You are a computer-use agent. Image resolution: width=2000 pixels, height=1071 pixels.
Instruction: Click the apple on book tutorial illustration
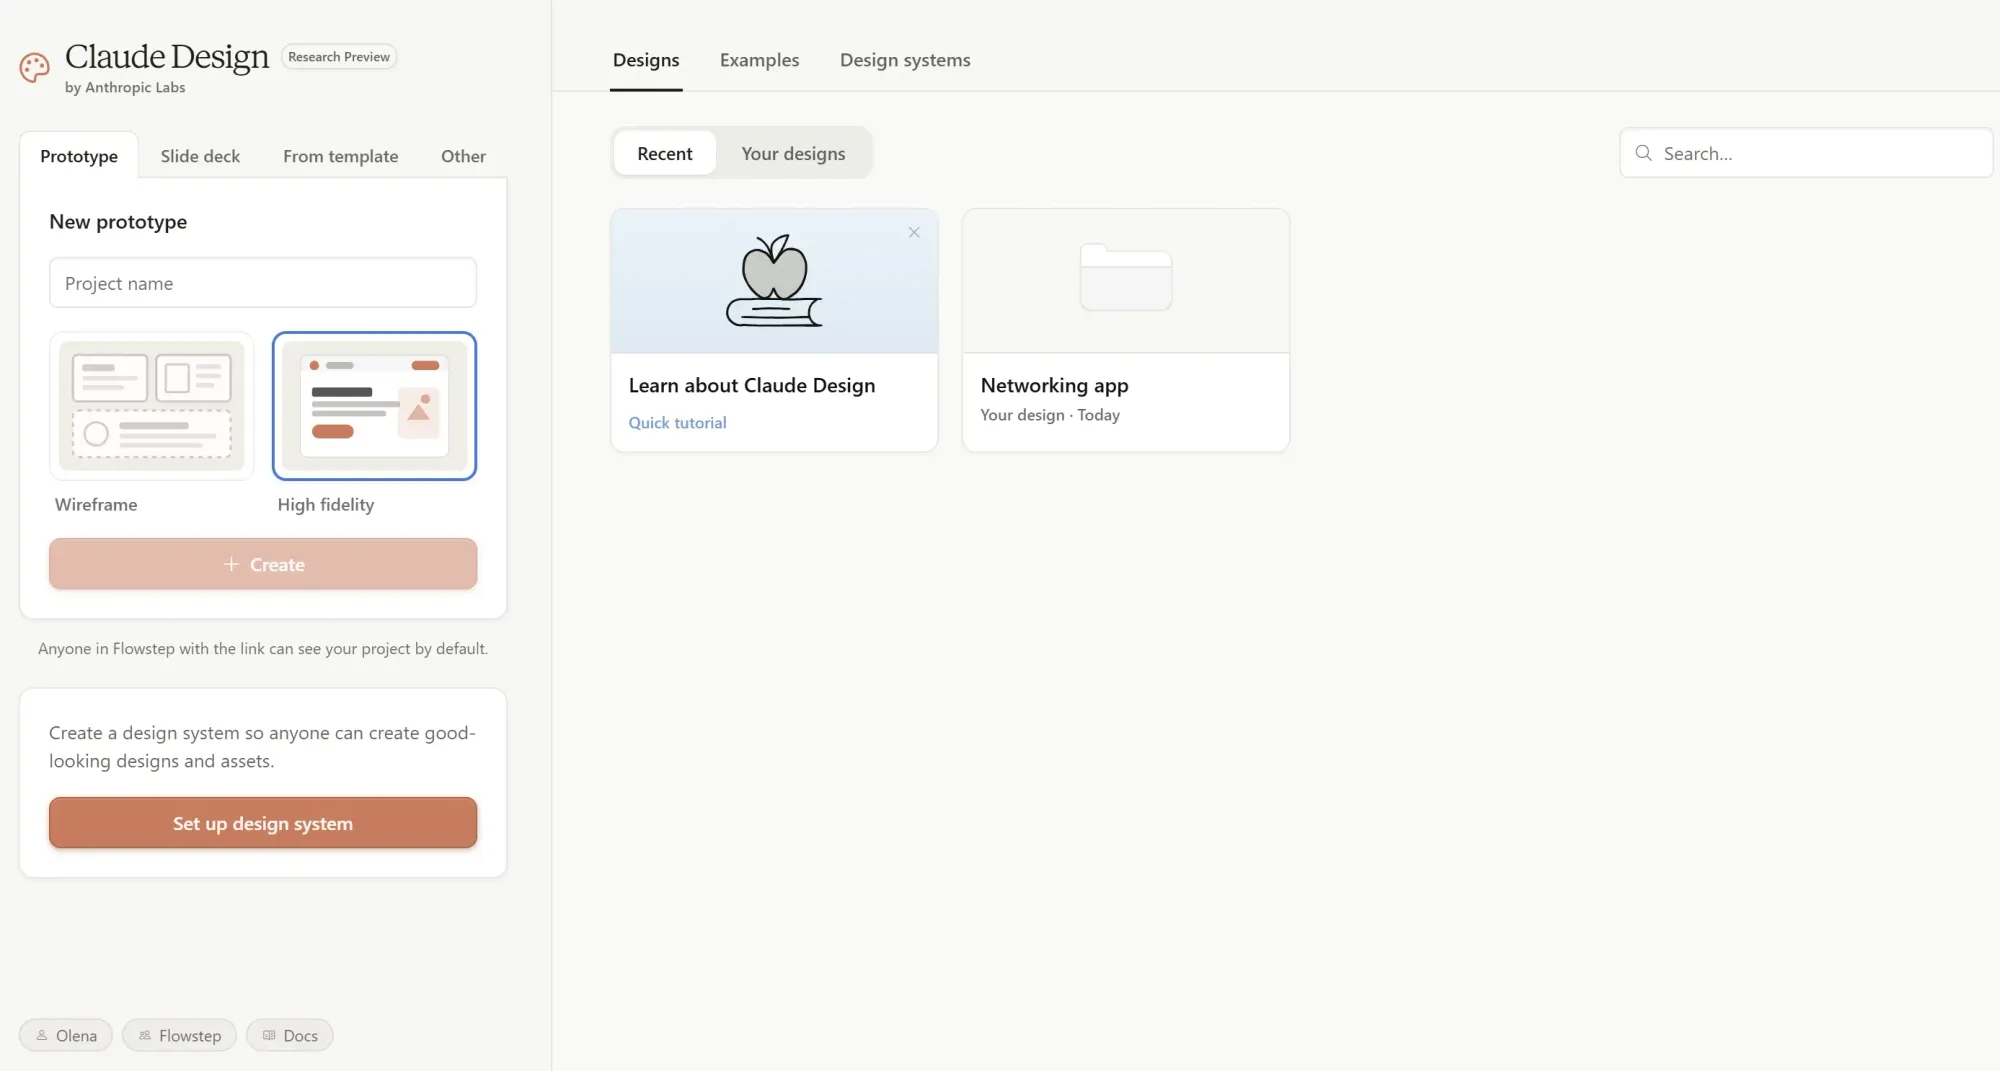[x=774, y=281]
